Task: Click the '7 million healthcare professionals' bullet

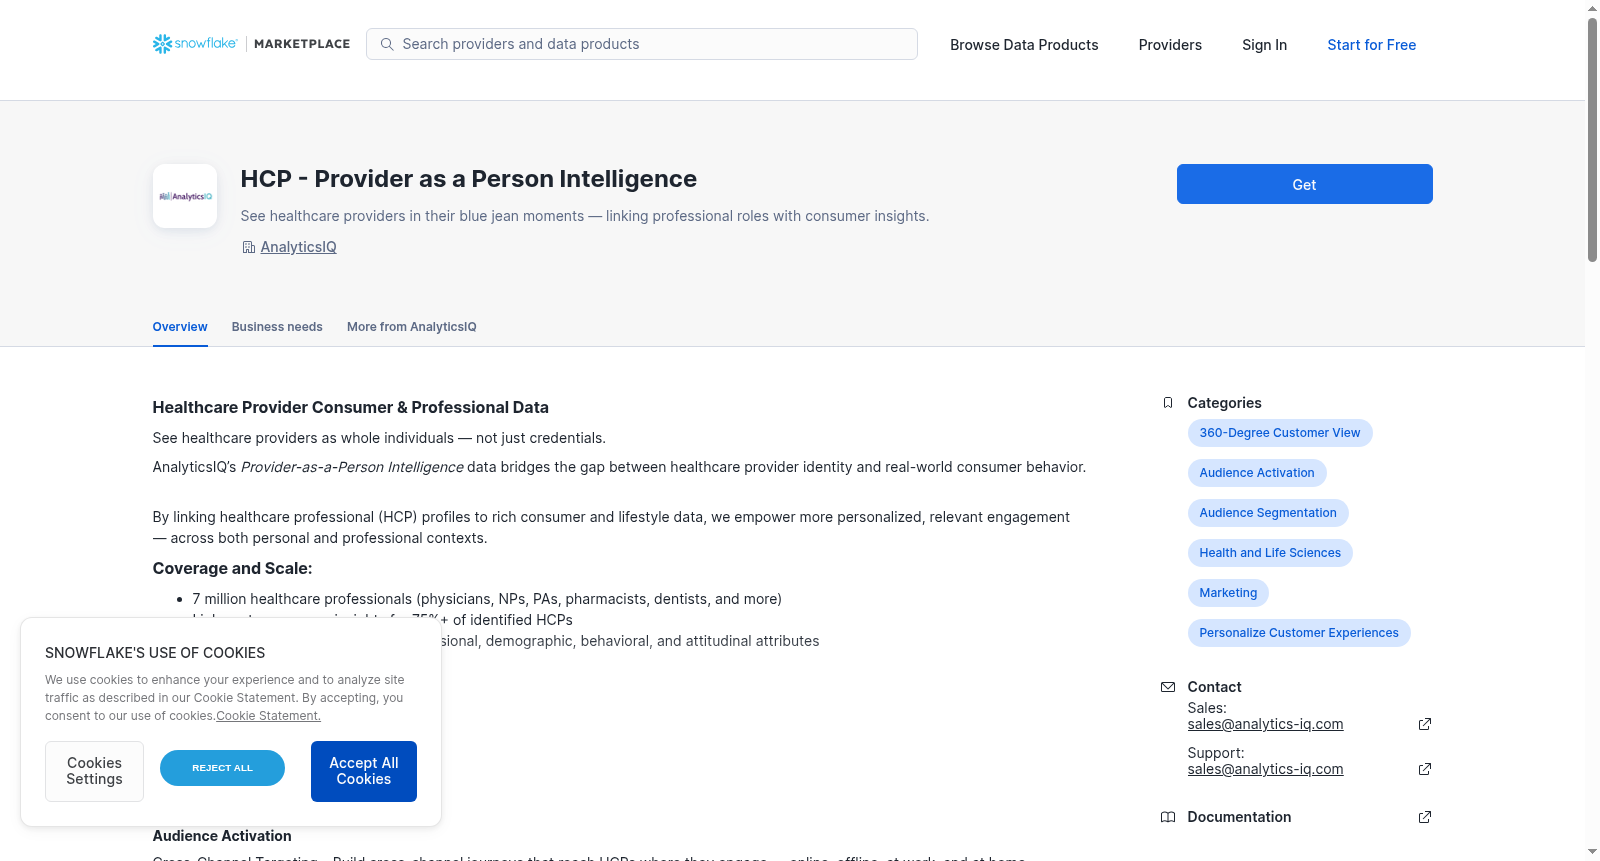Action: point(487,599)
